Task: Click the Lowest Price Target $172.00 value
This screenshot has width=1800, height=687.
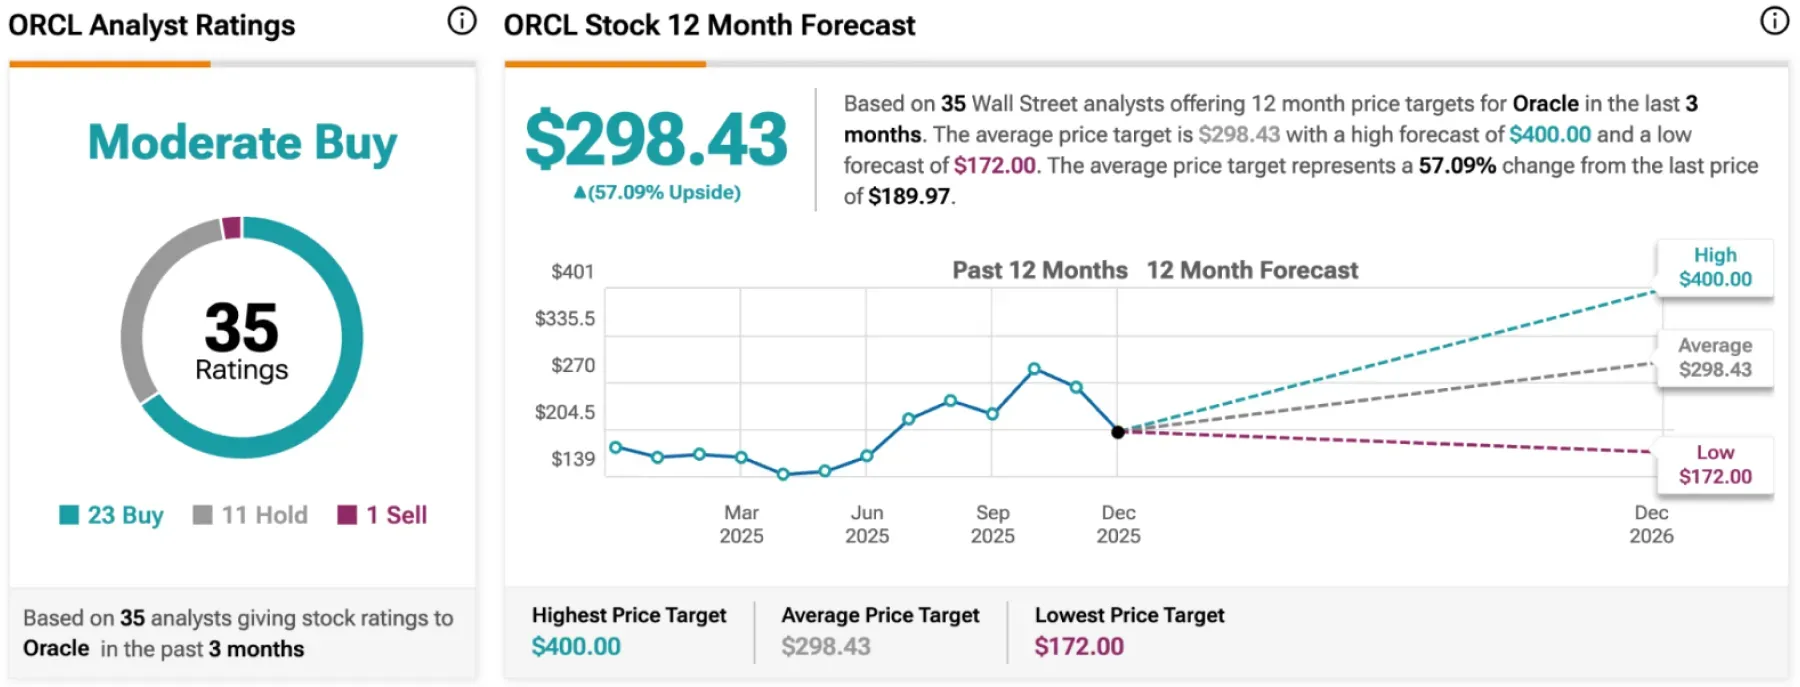Action: [x=1079, y=647]
